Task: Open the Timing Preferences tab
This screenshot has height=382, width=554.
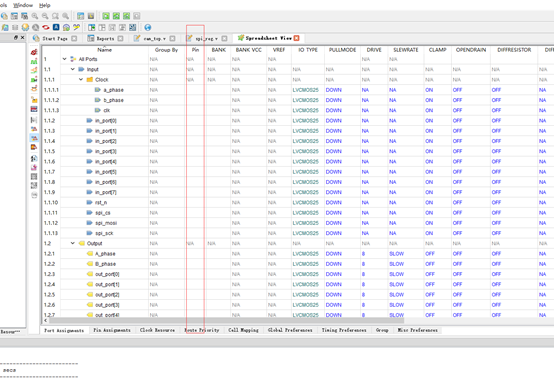Action: point(344,330)
